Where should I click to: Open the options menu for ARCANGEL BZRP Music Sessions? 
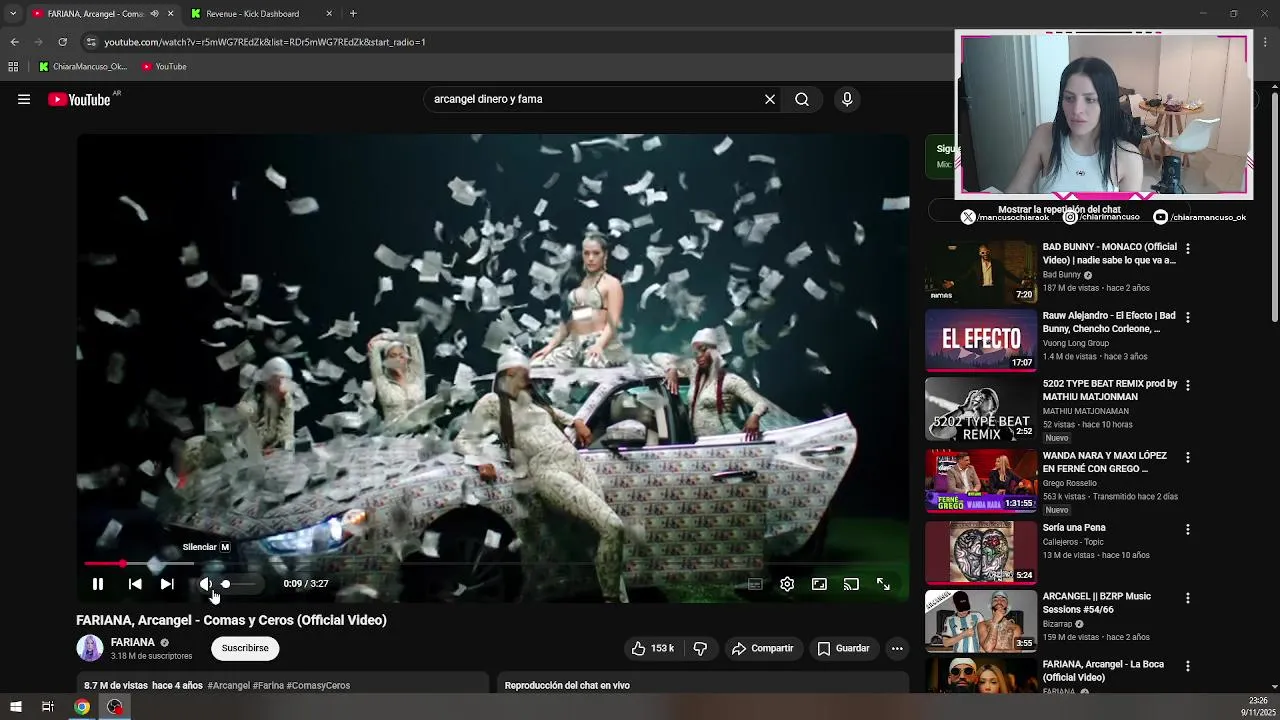[1188, 597]
